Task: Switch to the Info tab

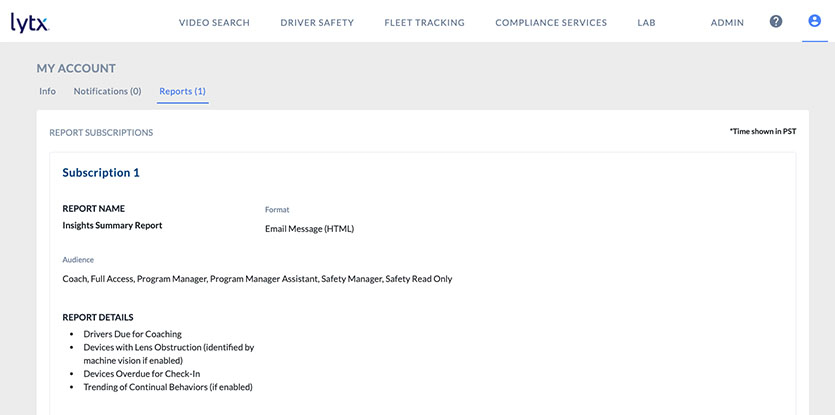Action: 47,91
